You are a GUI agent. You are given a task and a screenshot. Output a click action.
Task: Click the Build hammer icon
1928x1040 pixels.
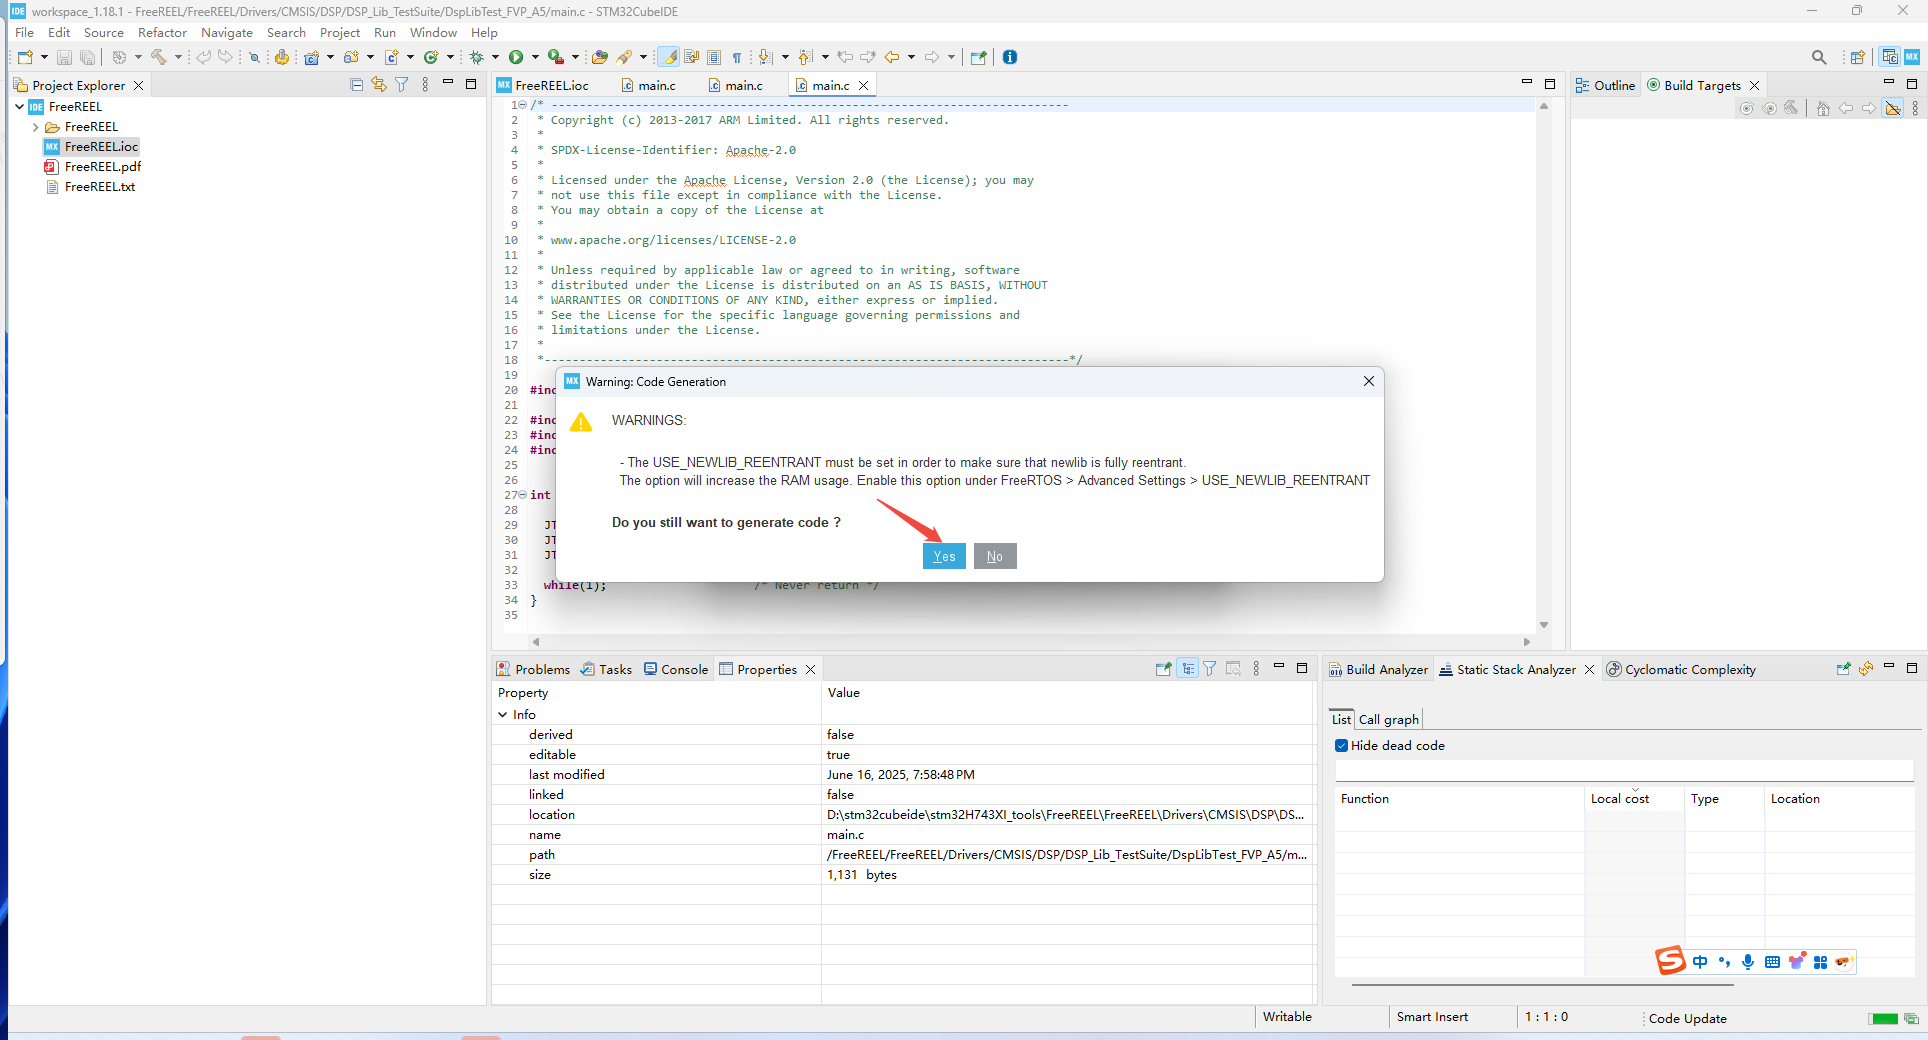pos(158,57)
